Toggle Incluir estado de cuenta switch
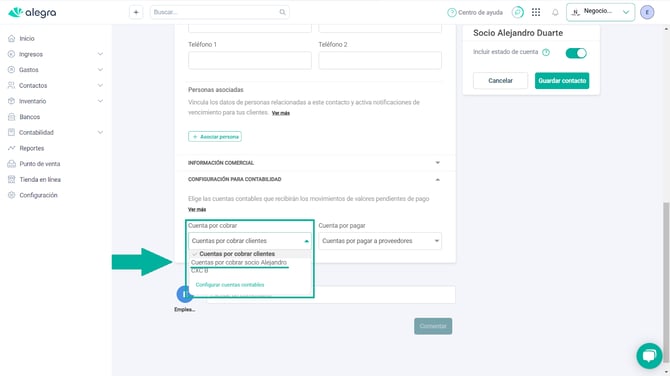Screen dimensions: 670x376 click(576, 53)
